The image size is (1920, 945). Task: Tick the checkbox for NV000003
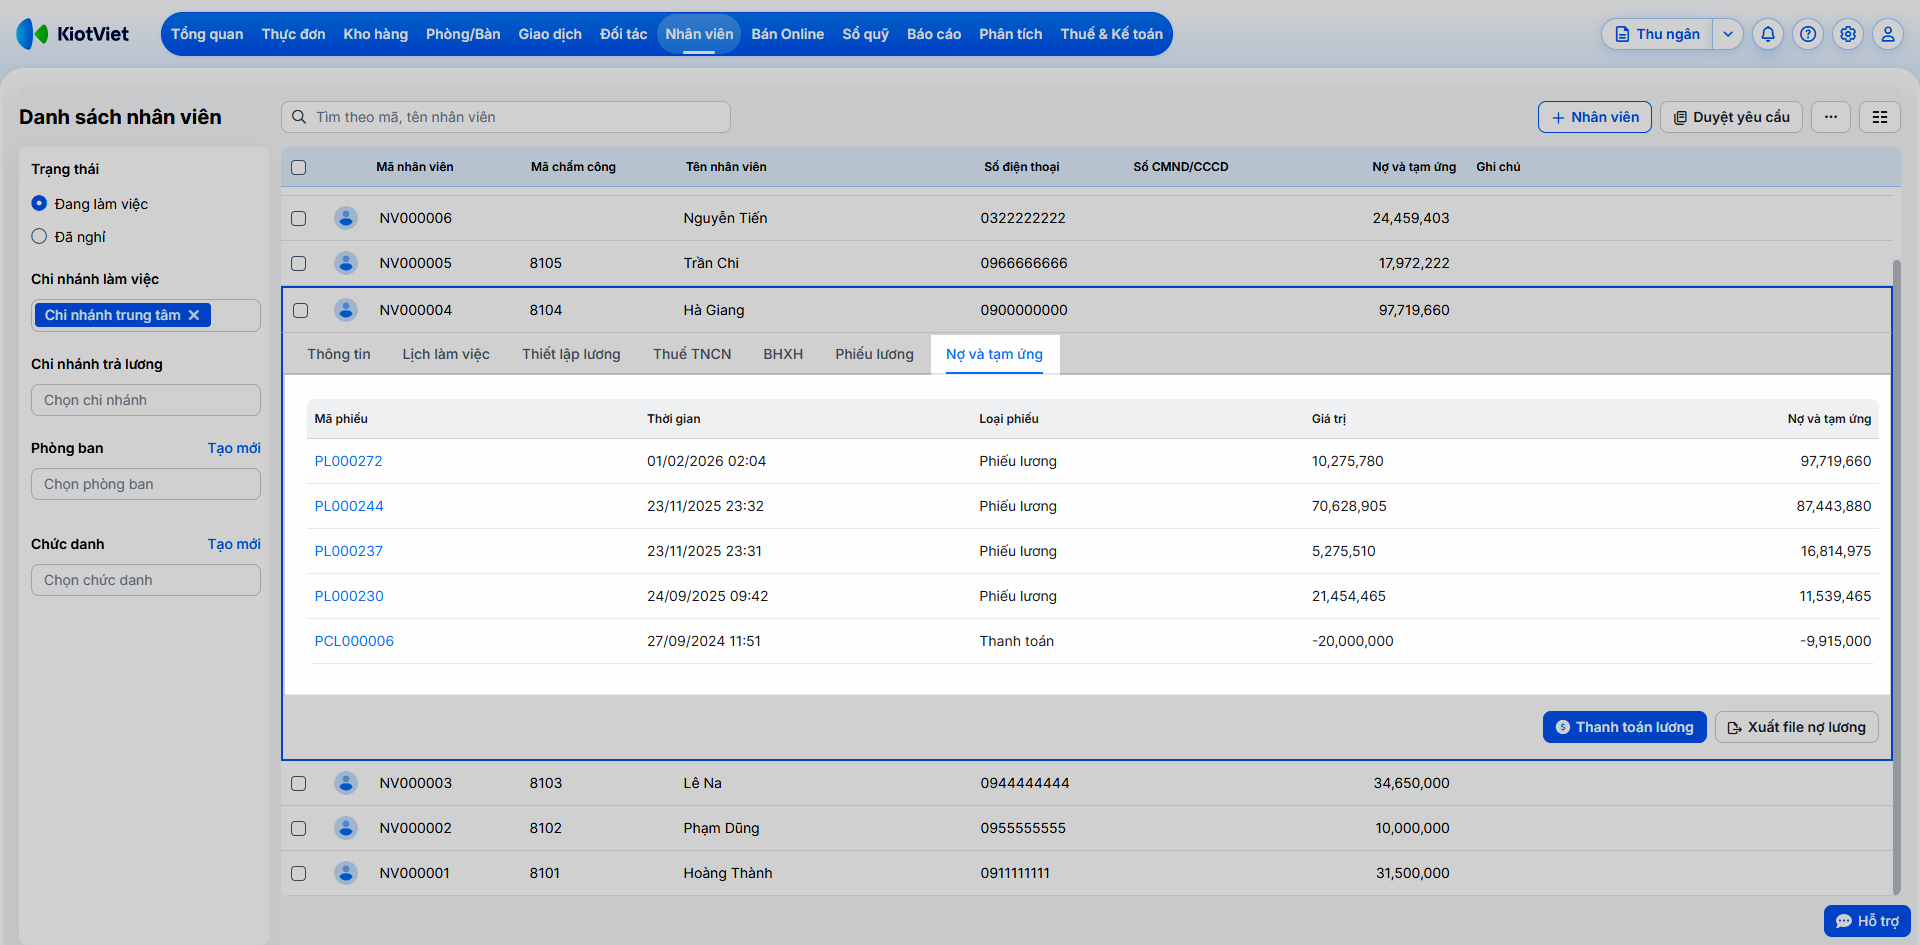point(298,783)
